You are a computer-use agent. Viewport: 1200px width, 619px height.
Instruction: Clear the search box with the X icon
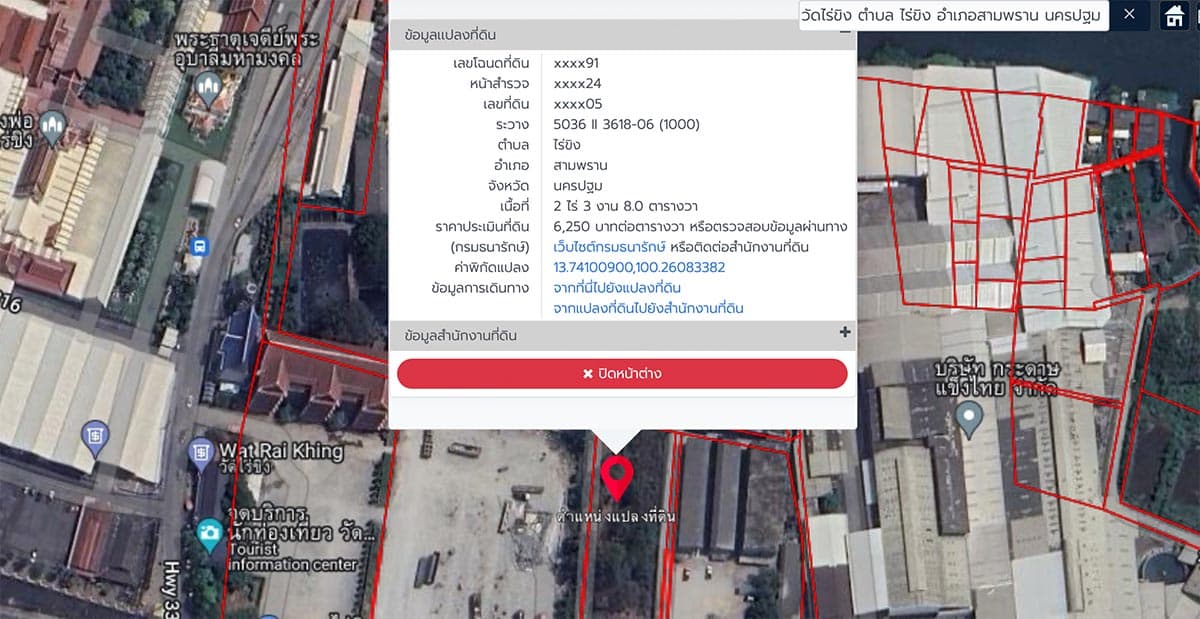point(1129,14)
